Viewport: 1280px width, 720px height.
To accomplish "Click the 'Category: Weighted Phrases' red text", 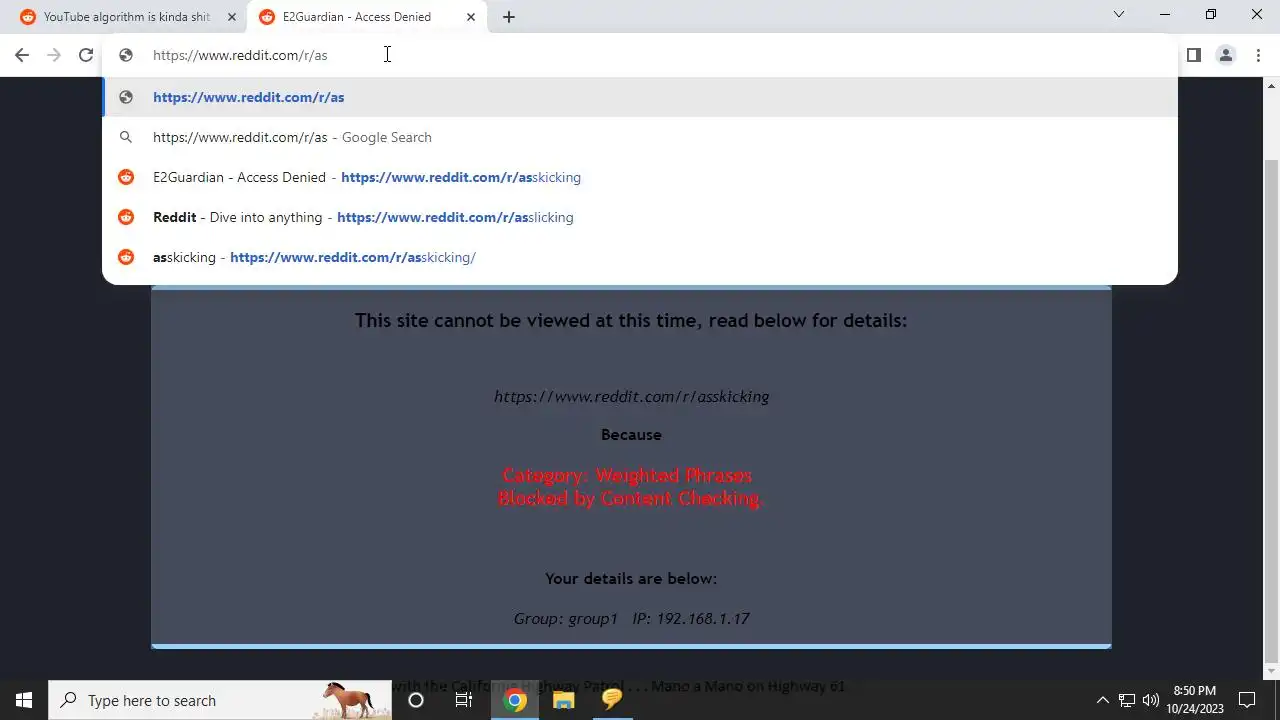I will click(x=627, y=475).
